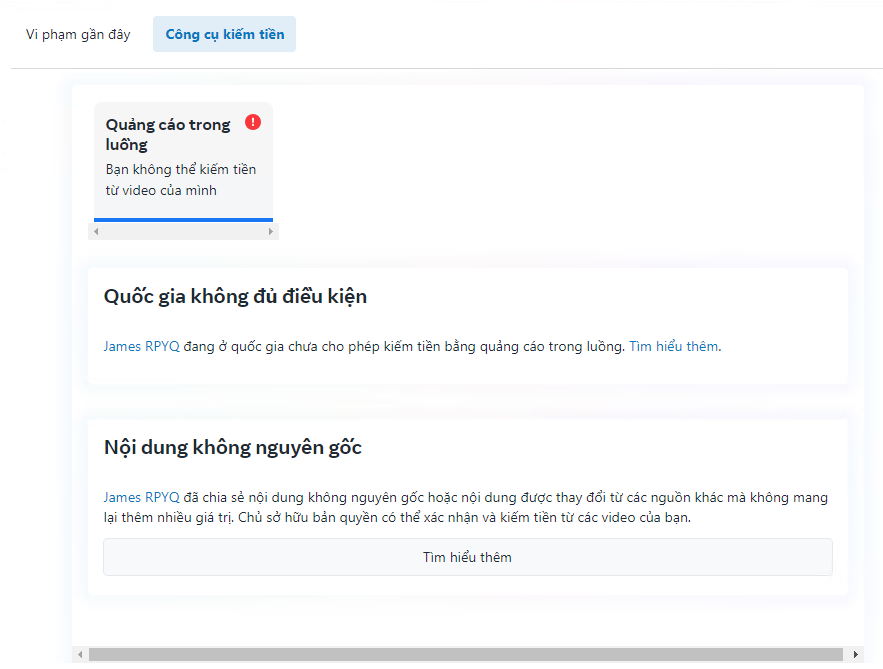Click the heading Quốc gia không đủ điều kiện
This screenshot has height=669, width=883.
pyautogui.click(x=235, y=296)
